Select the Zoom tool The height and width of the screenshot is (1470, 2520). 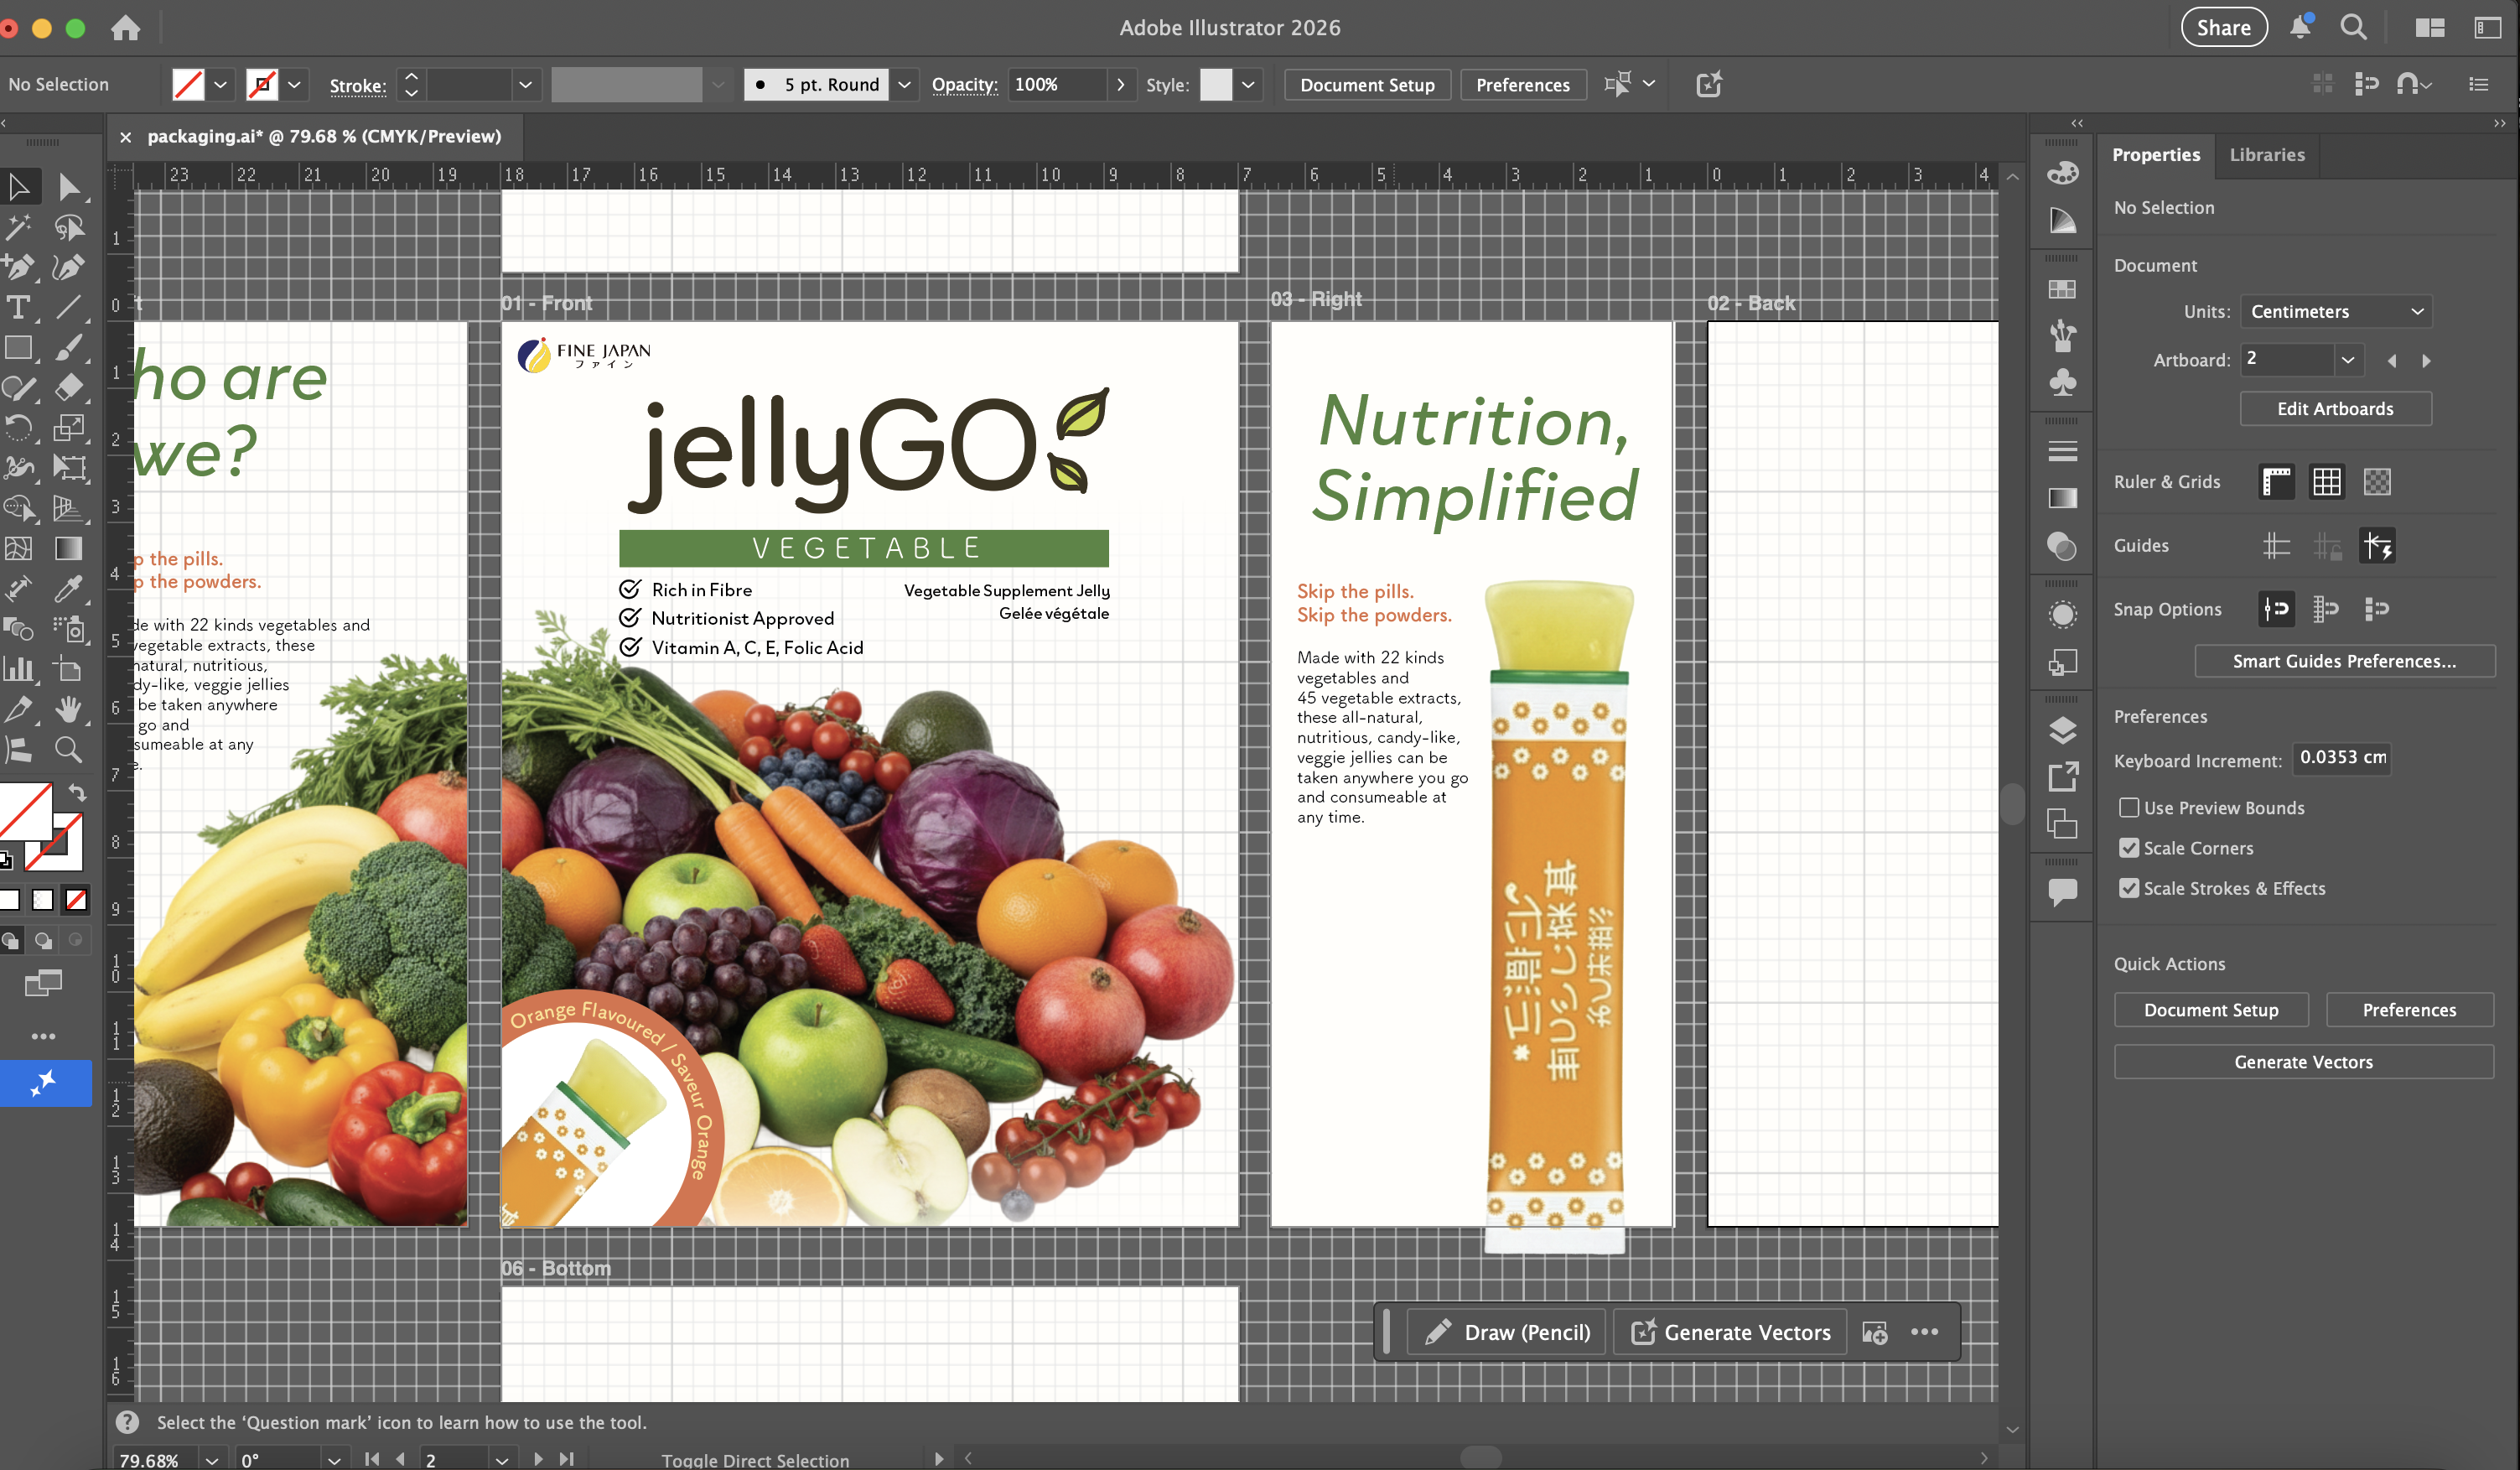tap(68, 749)
